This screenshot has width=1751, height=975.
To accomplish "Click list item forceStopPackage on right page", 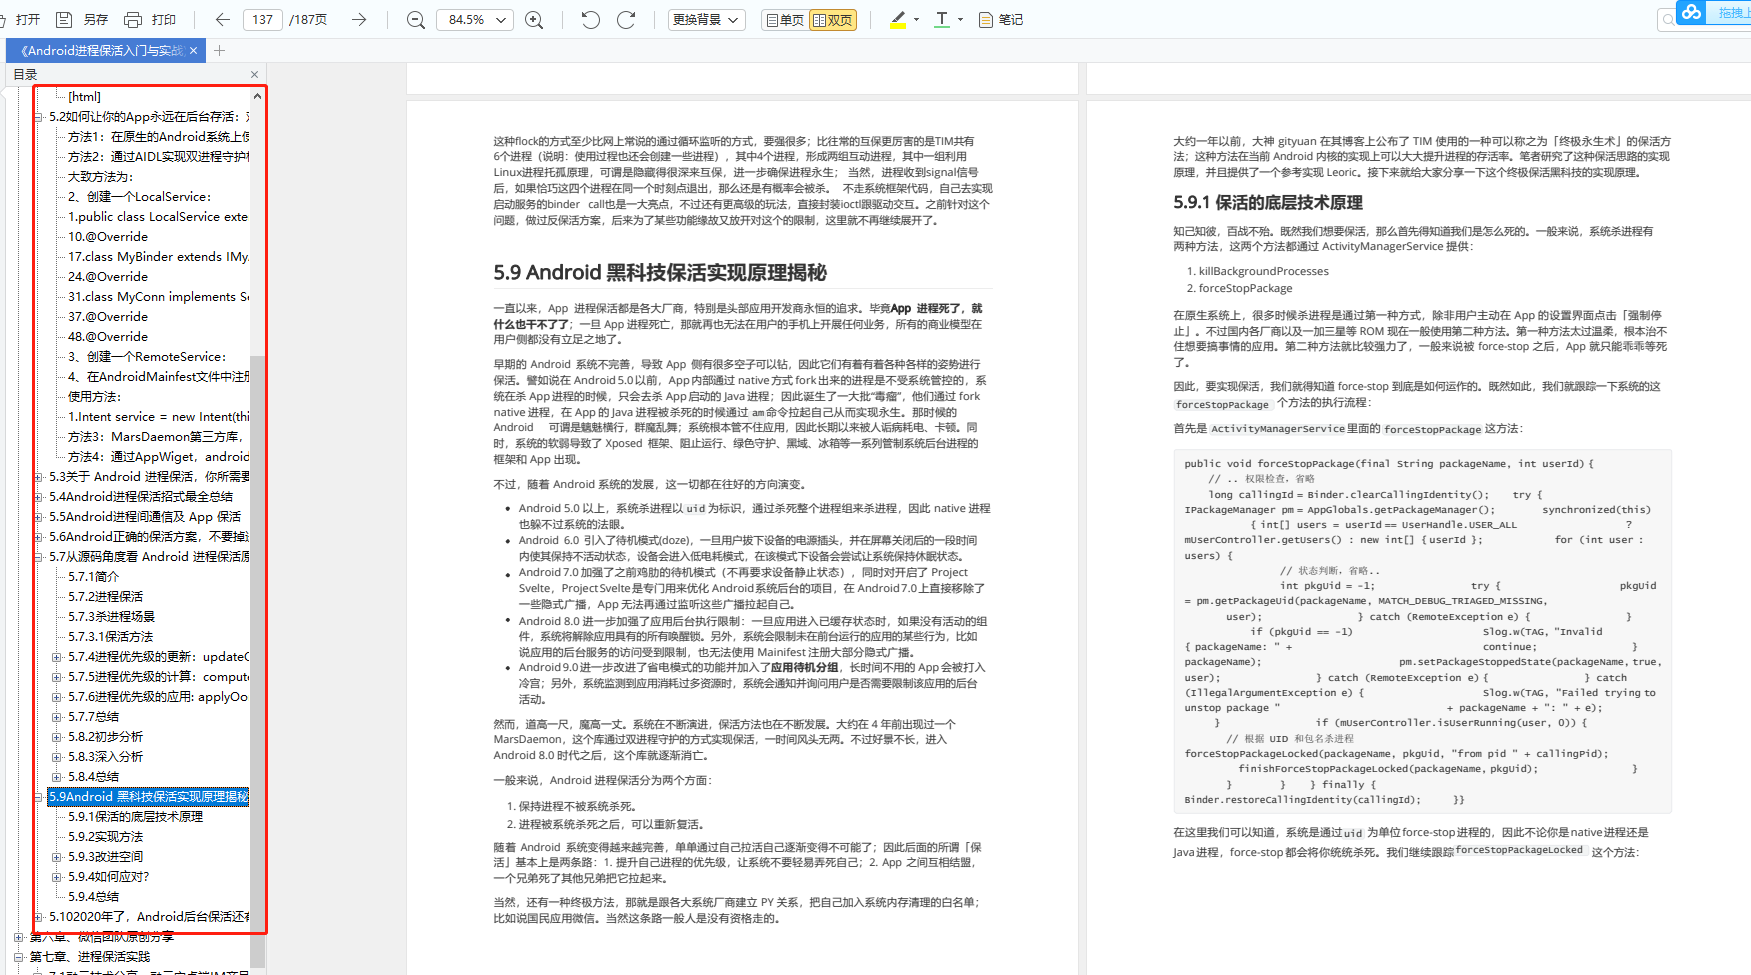I will [1245, 288].
